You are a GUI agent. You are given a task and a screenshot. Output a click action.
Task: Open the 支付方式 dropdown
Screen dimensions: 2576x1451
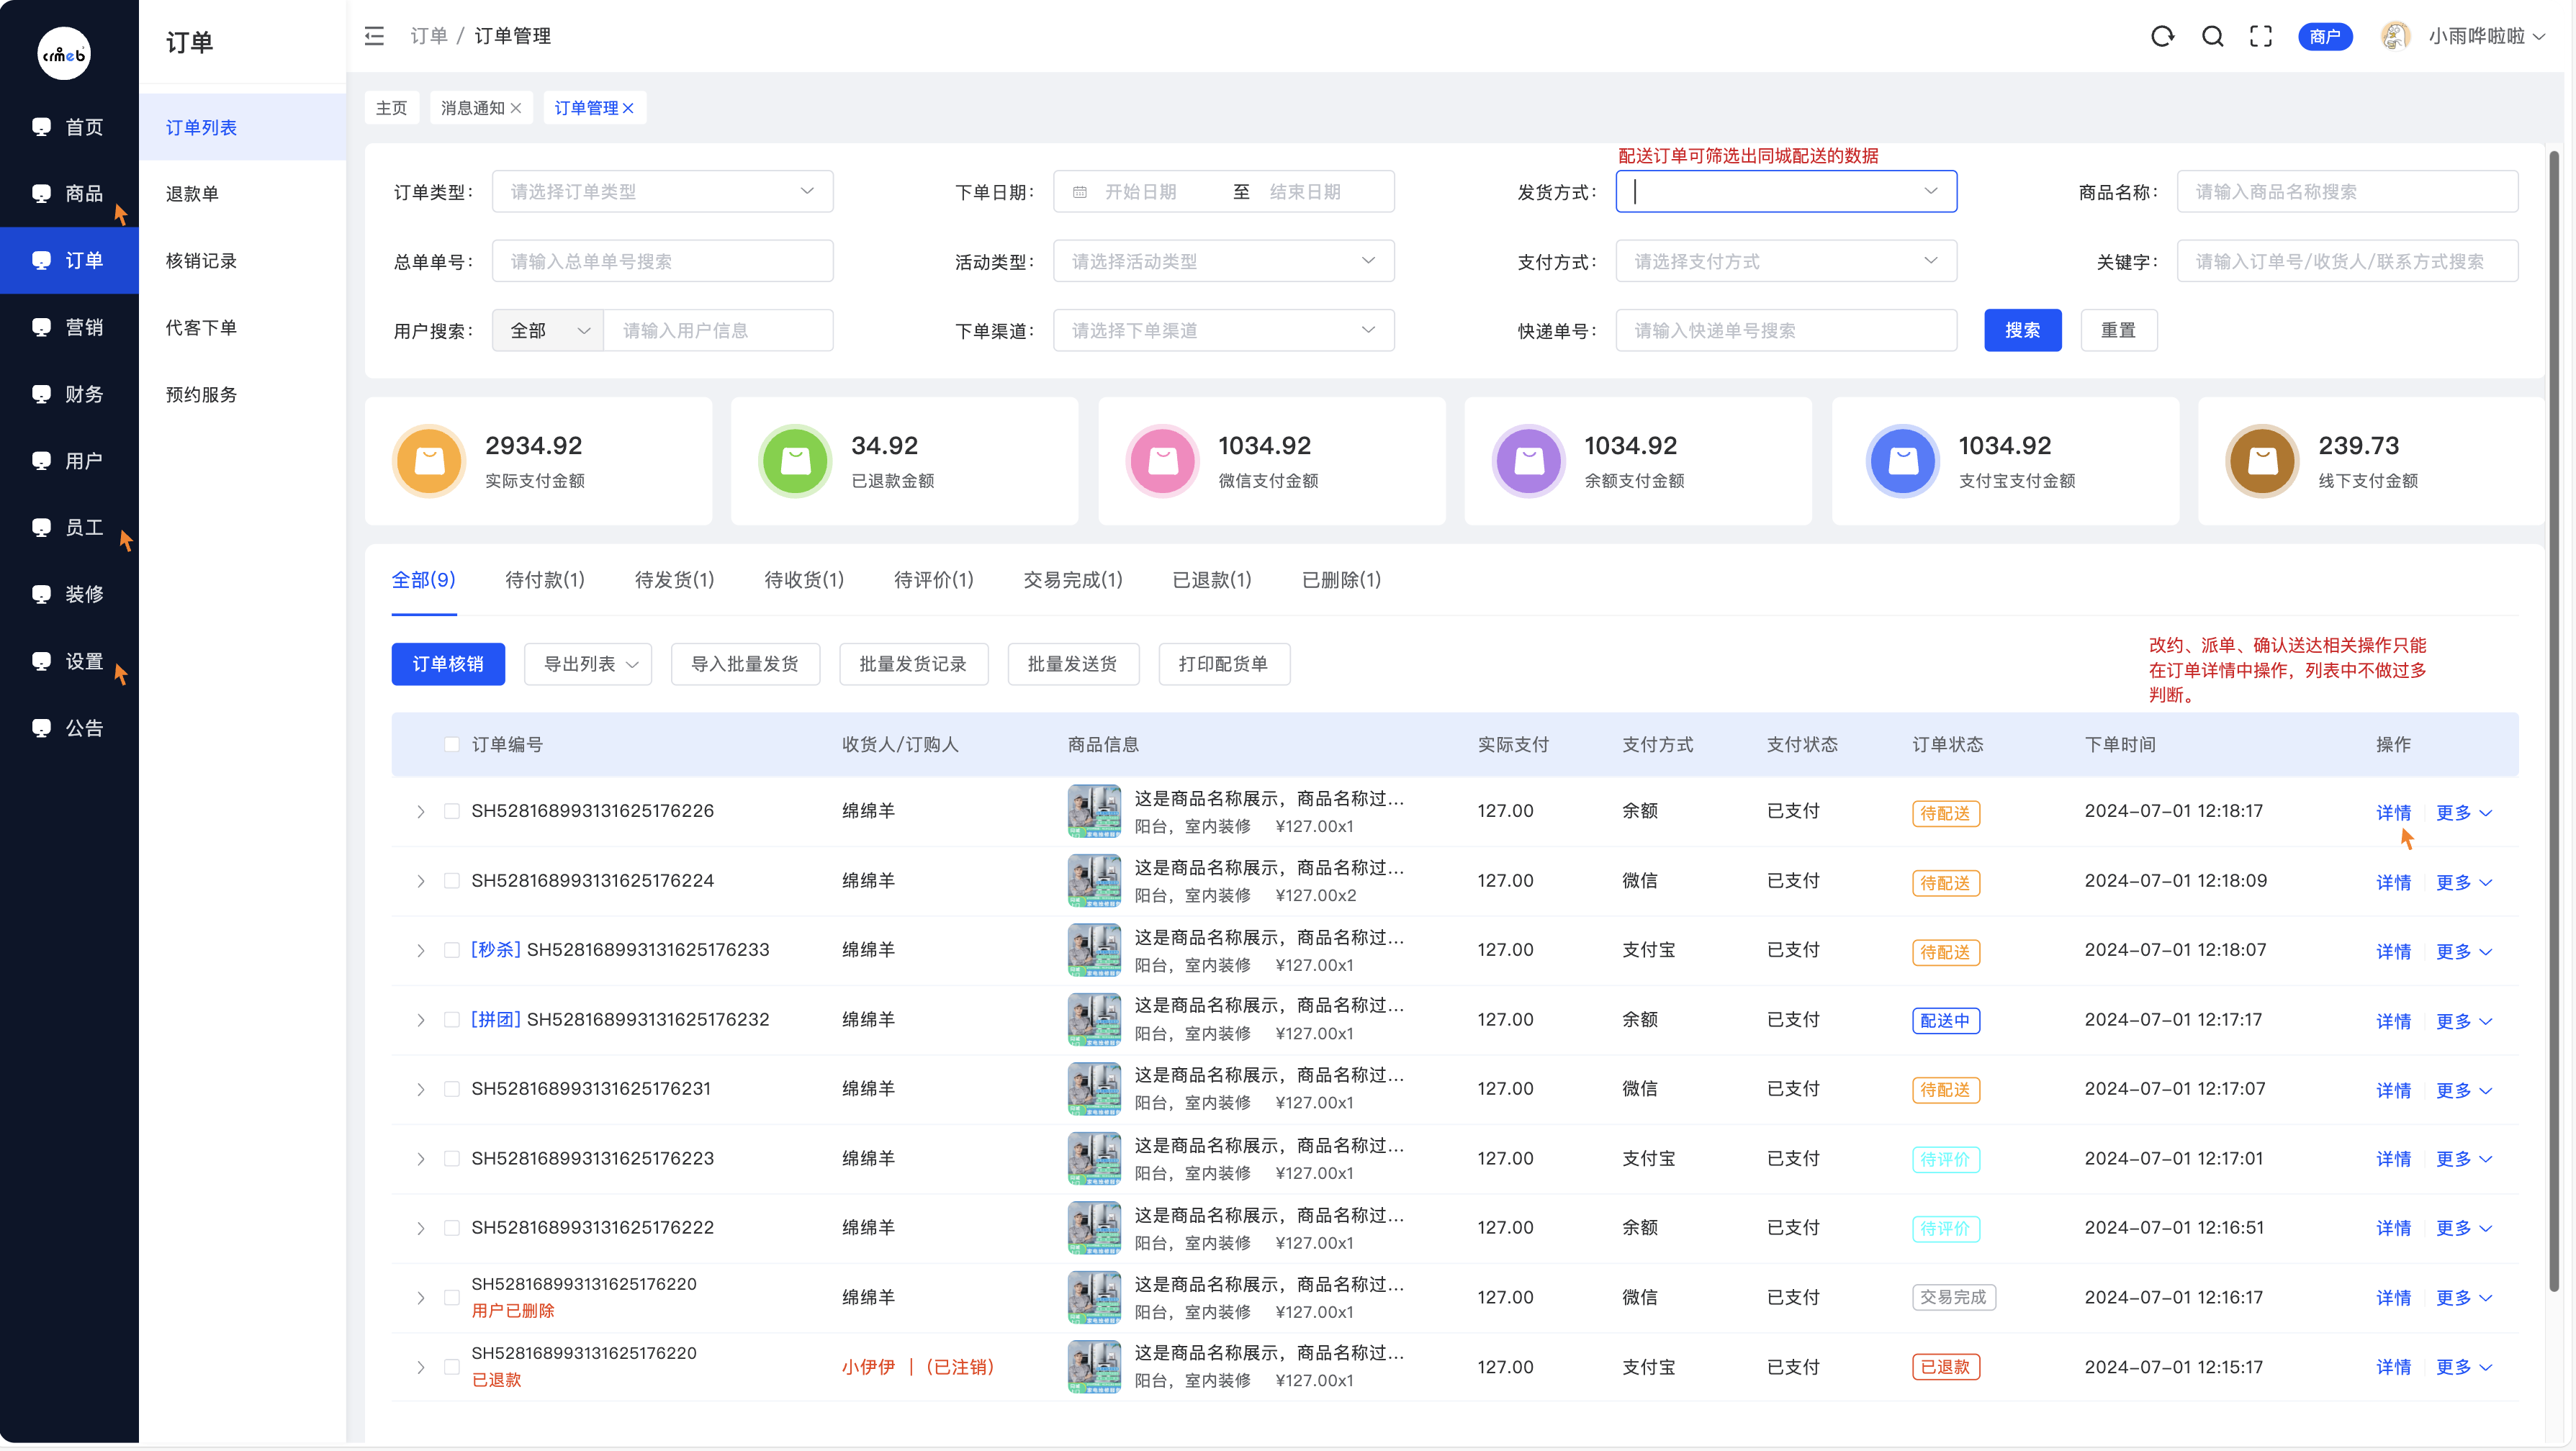click(x=1786, y=261)
